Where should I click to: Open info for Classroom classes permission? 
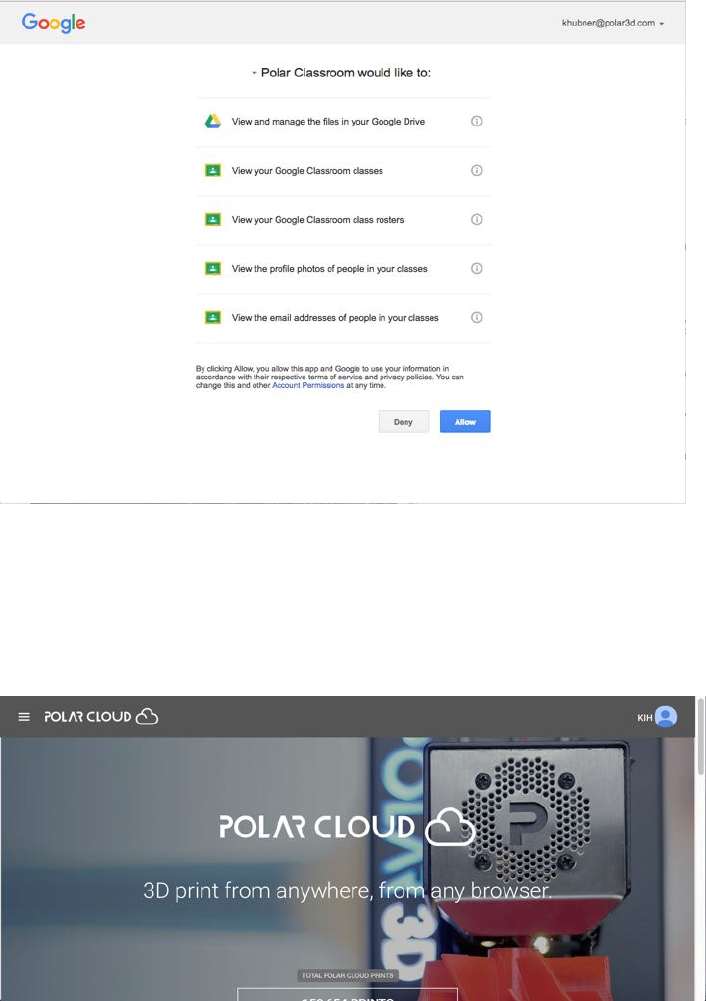point(476,170)
